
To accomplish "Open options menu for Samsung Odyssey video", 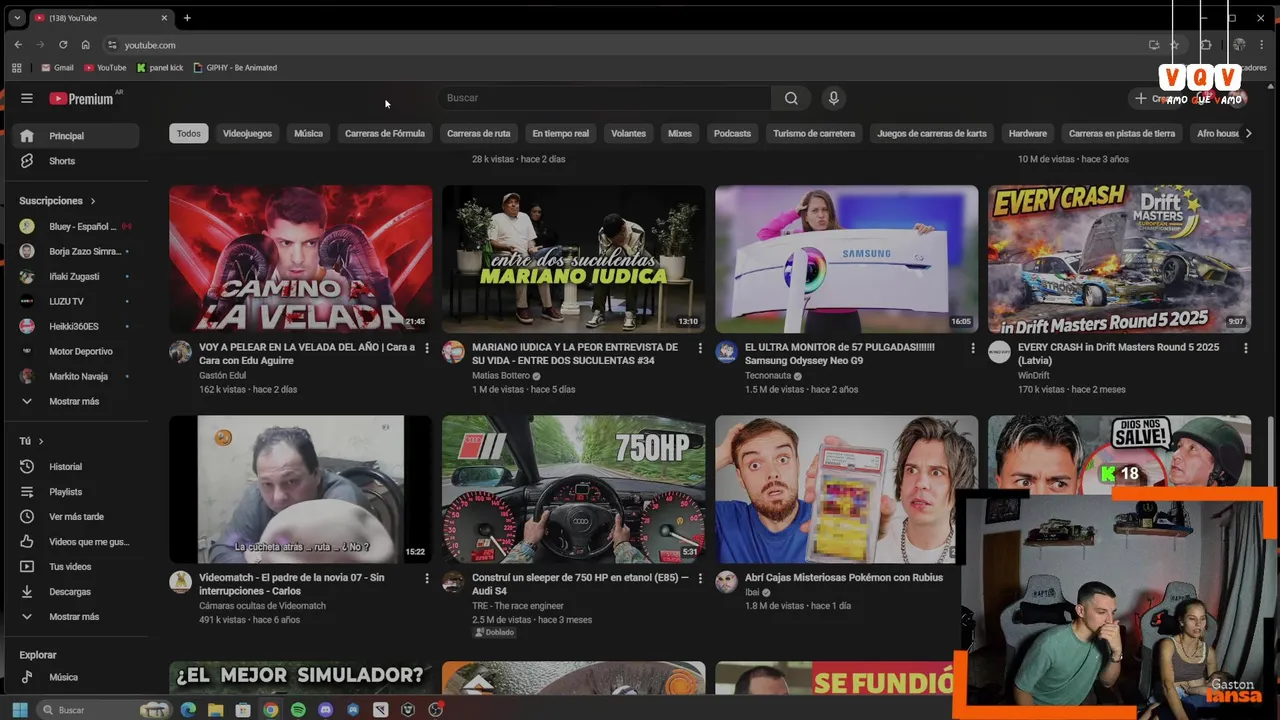I will (973, 348).
